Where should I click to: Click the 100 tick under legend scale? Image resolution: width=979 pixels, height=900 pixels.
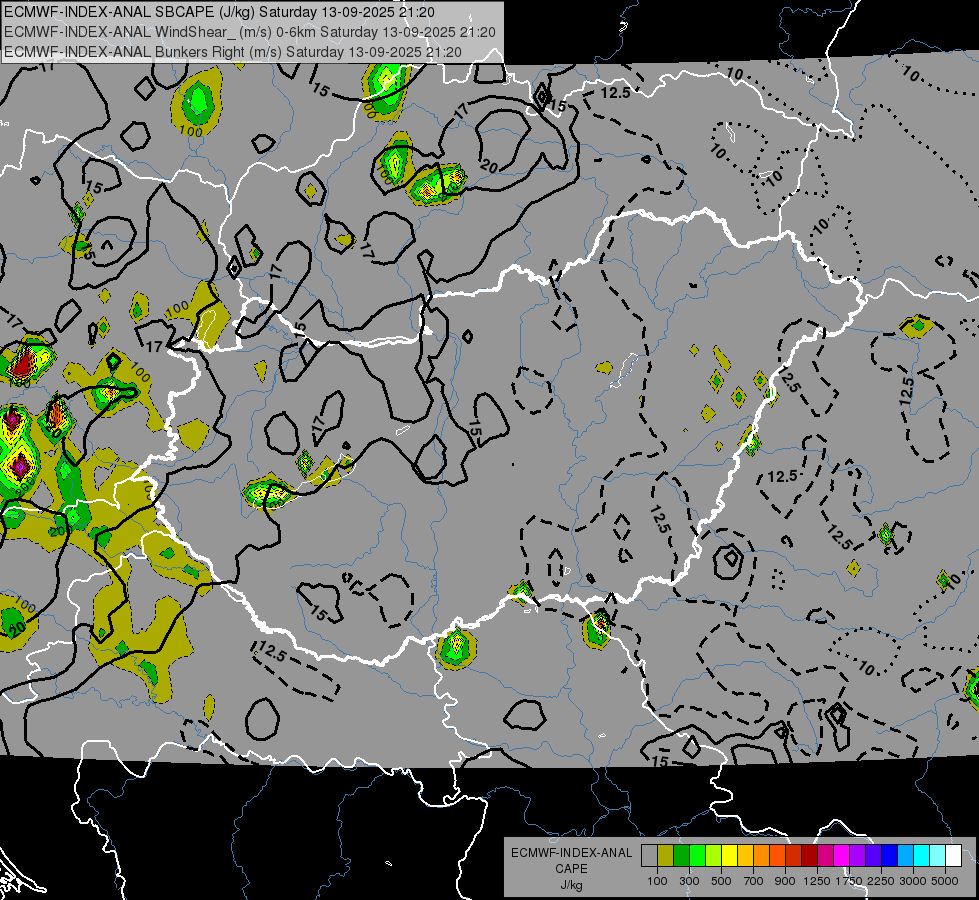[657, 881]
